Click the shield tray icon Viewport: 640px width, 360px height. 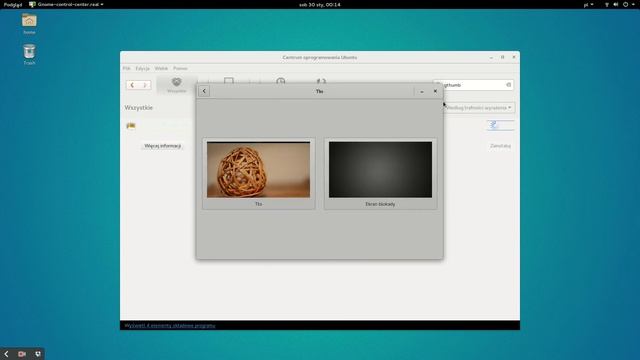[38, 354]
